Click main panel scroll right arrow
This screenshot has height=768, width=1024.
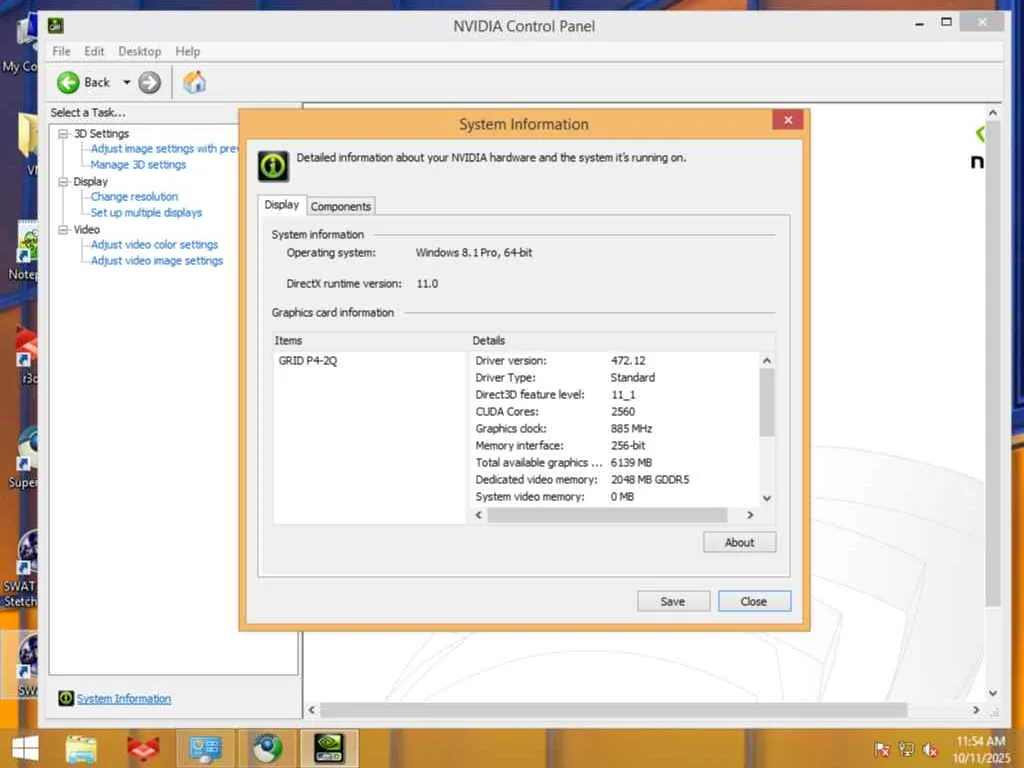976,711
